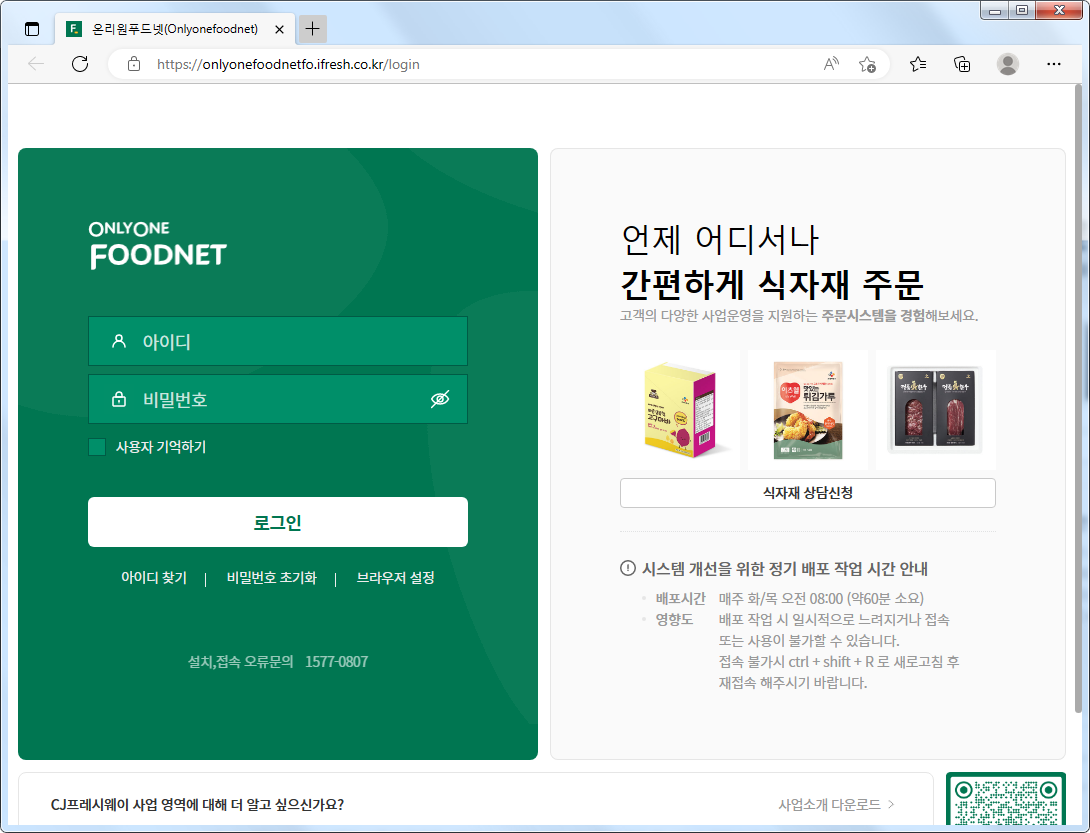Open a new browser tab
Screen dimensions: 1090x833
pos(313,29)
